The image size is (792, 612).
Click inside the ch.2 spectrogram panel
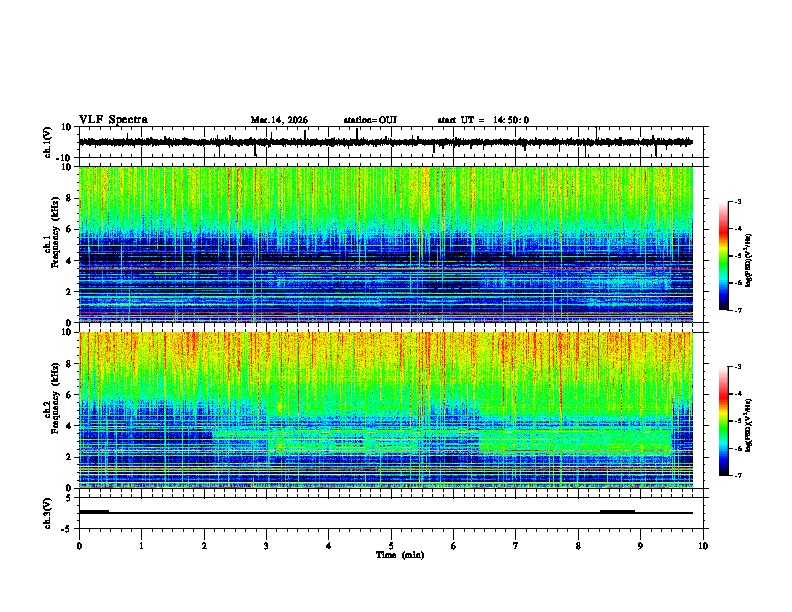[x=385, y=410]
